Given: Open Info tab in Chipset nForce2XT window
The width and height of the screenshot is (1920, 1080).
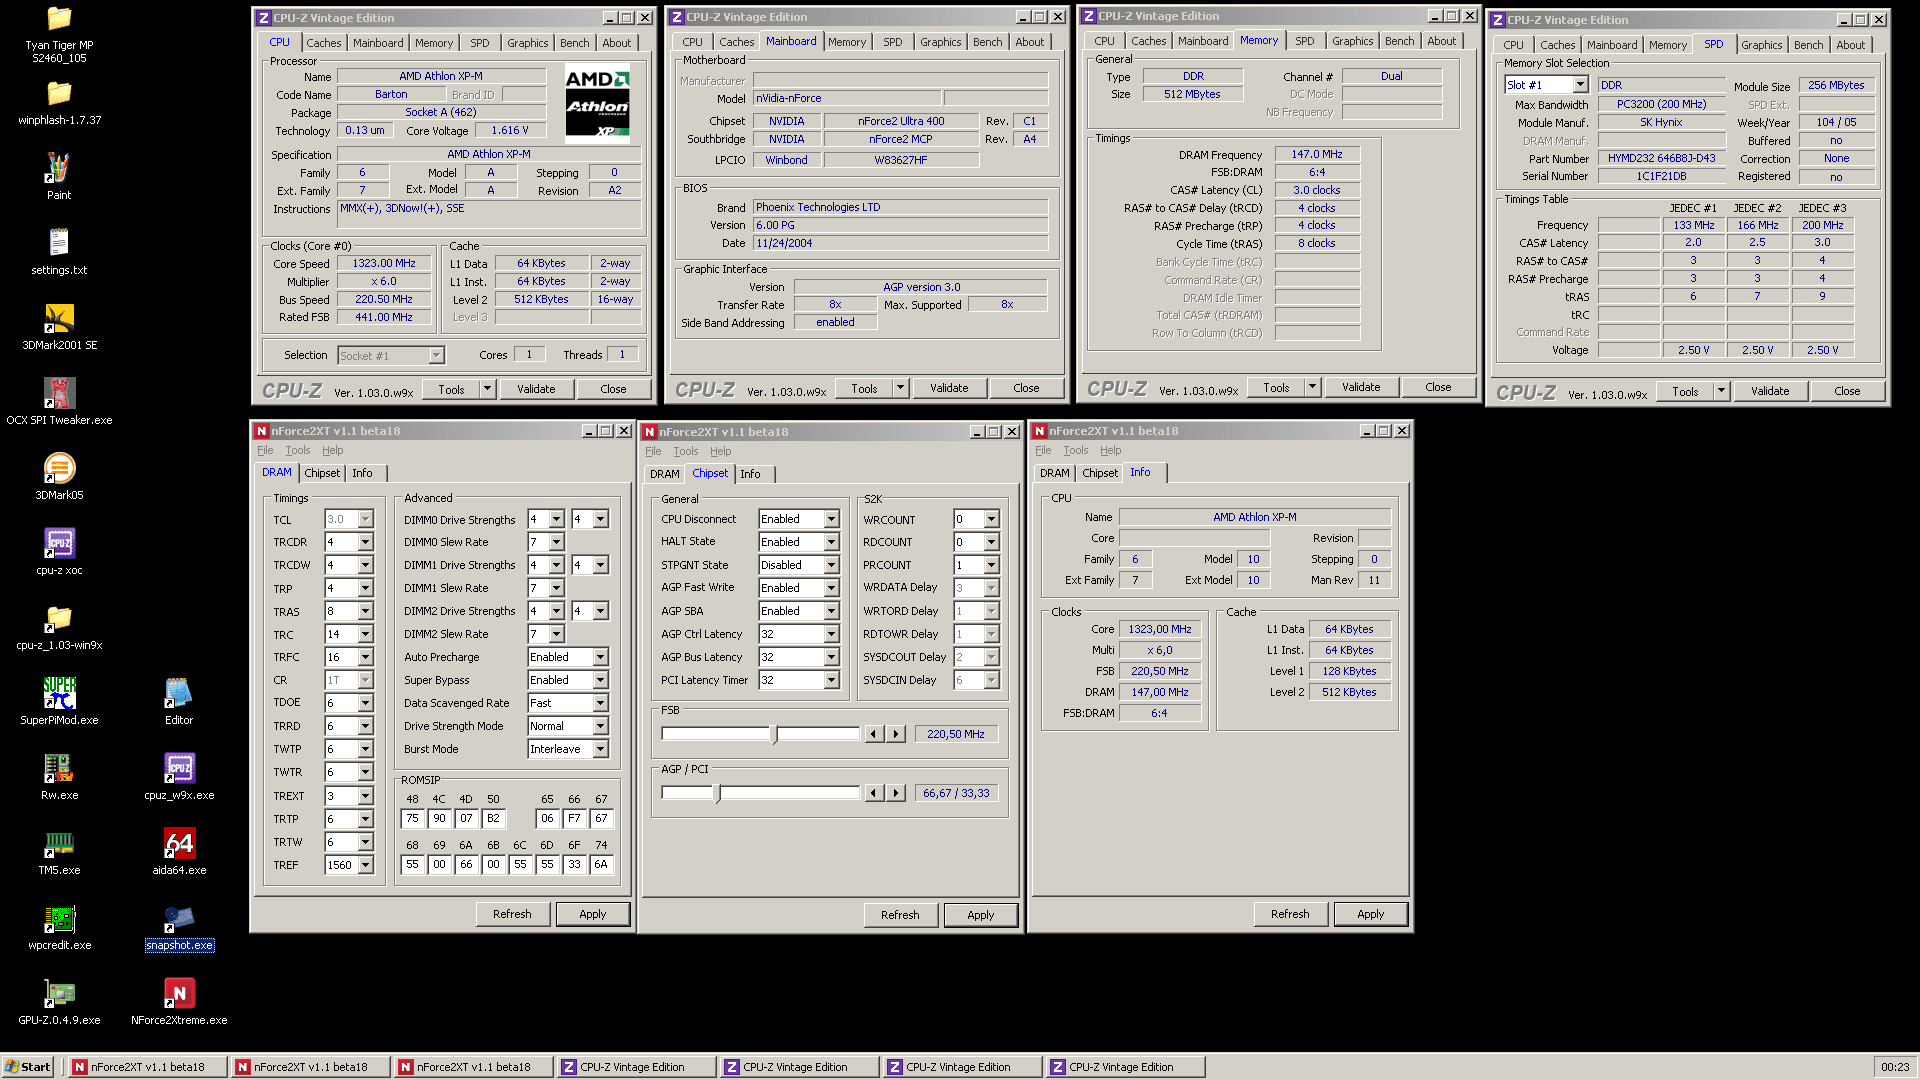Looking at the screenshot, I should tap(750, 474).
